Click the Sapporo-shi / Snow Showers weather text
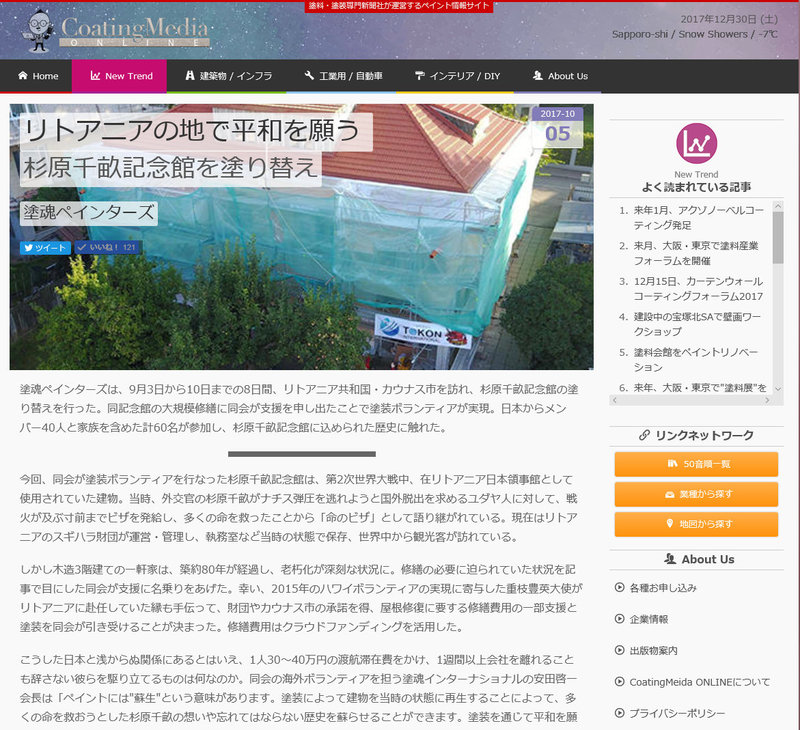This screenshot has height=730, width=800. [x=694, y=34]
